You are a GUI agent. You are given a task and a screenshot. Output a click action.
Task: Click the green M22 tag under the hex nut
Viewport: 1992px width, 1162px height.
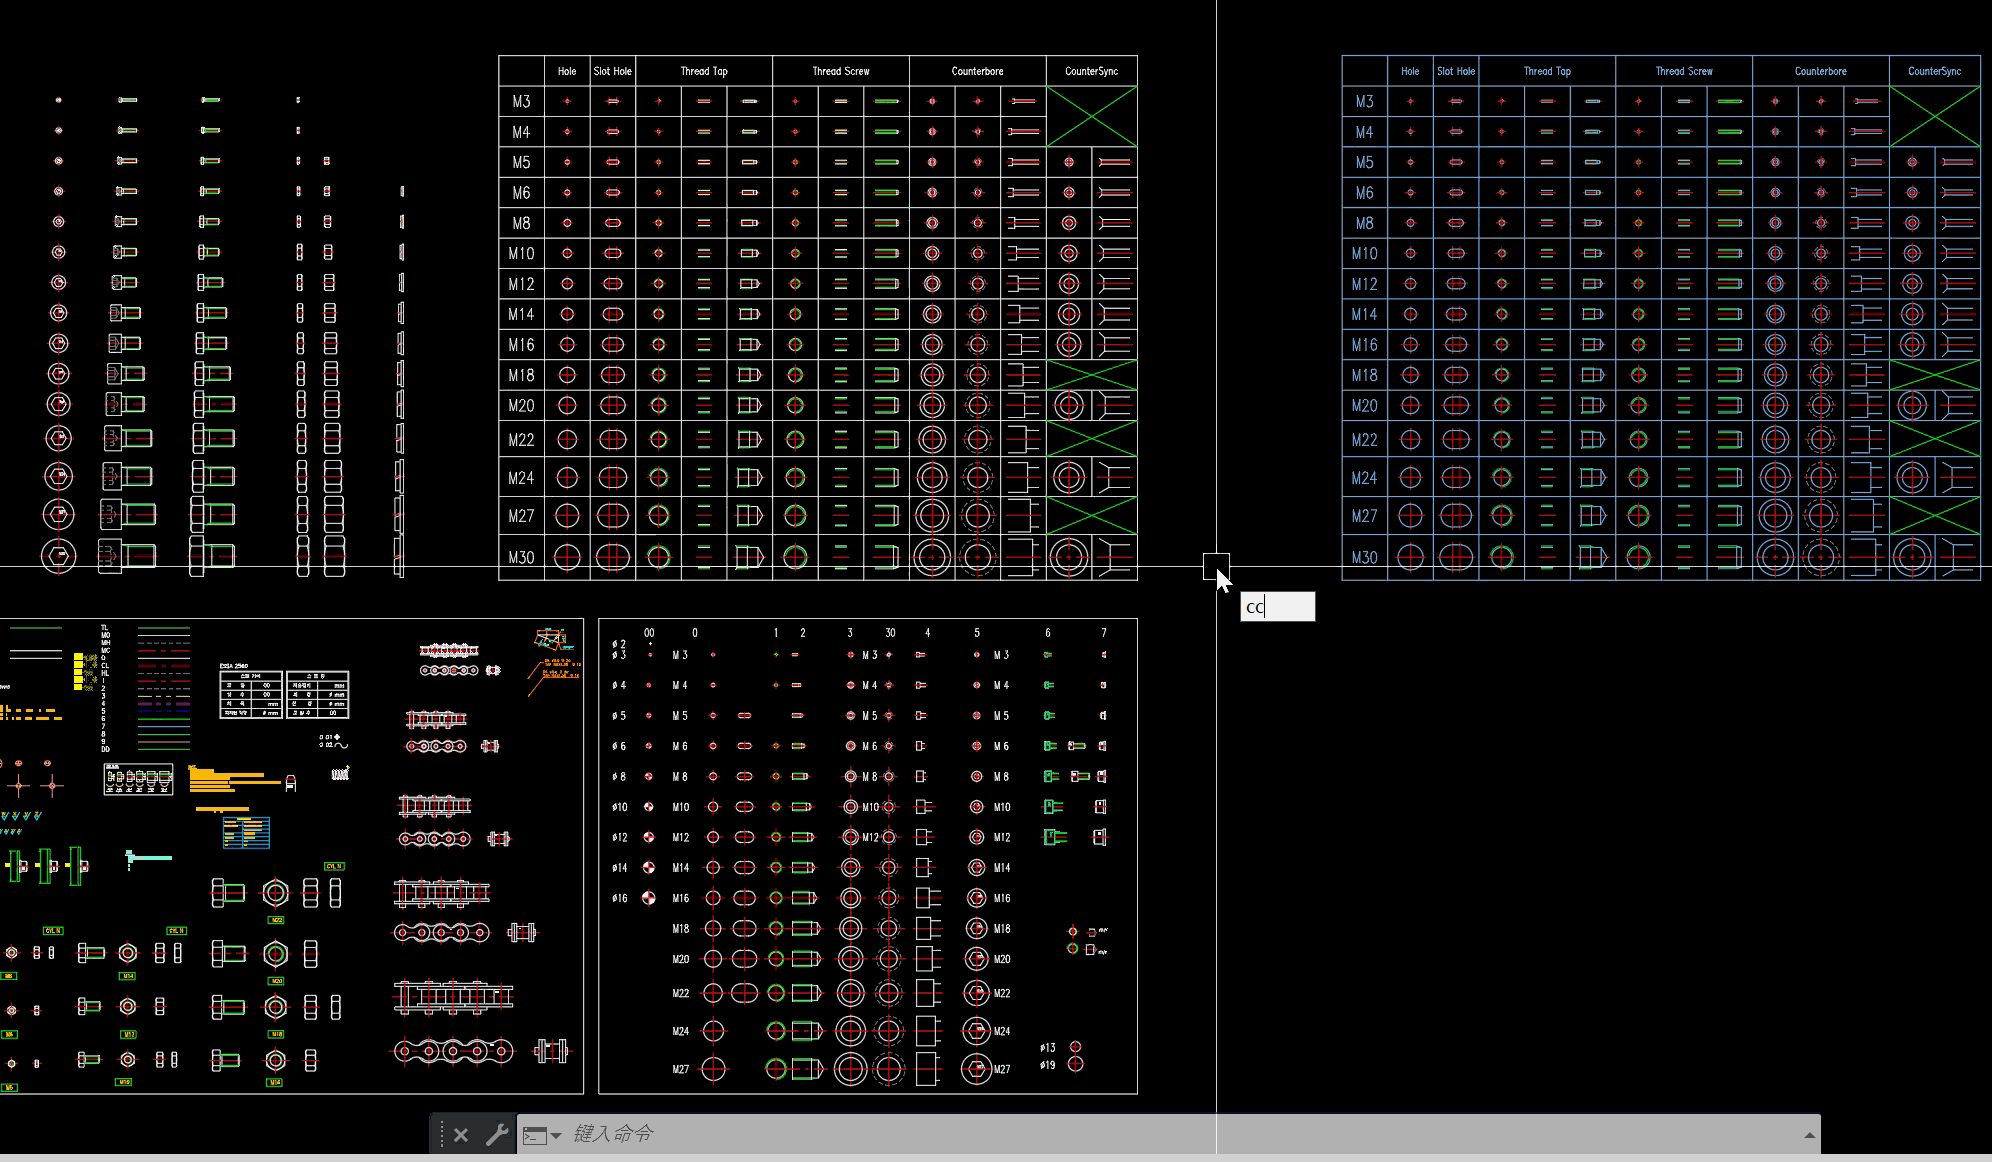[x=276, y=920]
